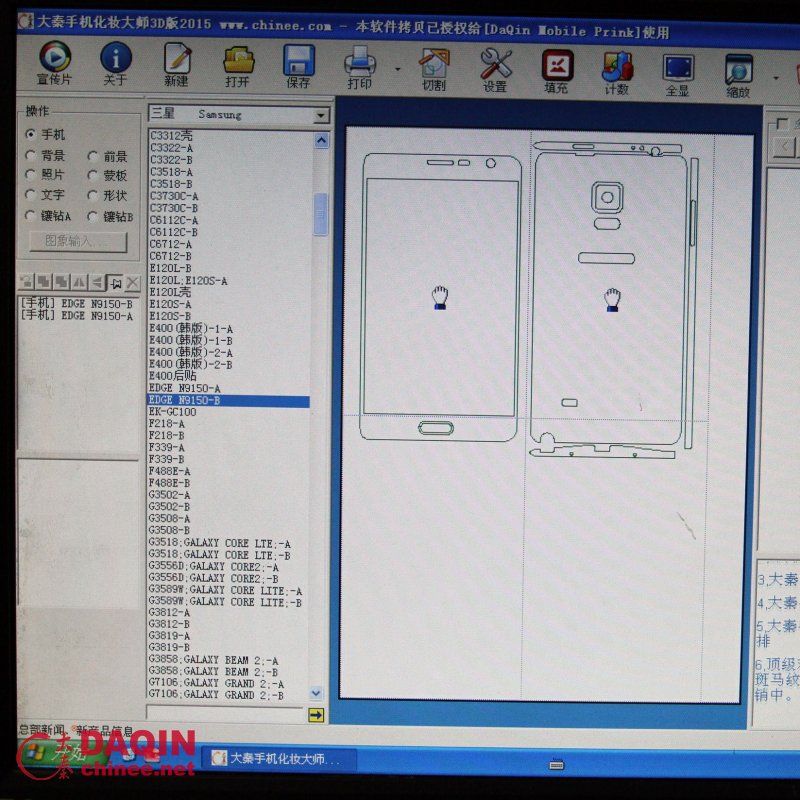Select E120L壳 in model list
Image resolution: width=800 pixels, height=800 pixels.
(x=170, y=292)
